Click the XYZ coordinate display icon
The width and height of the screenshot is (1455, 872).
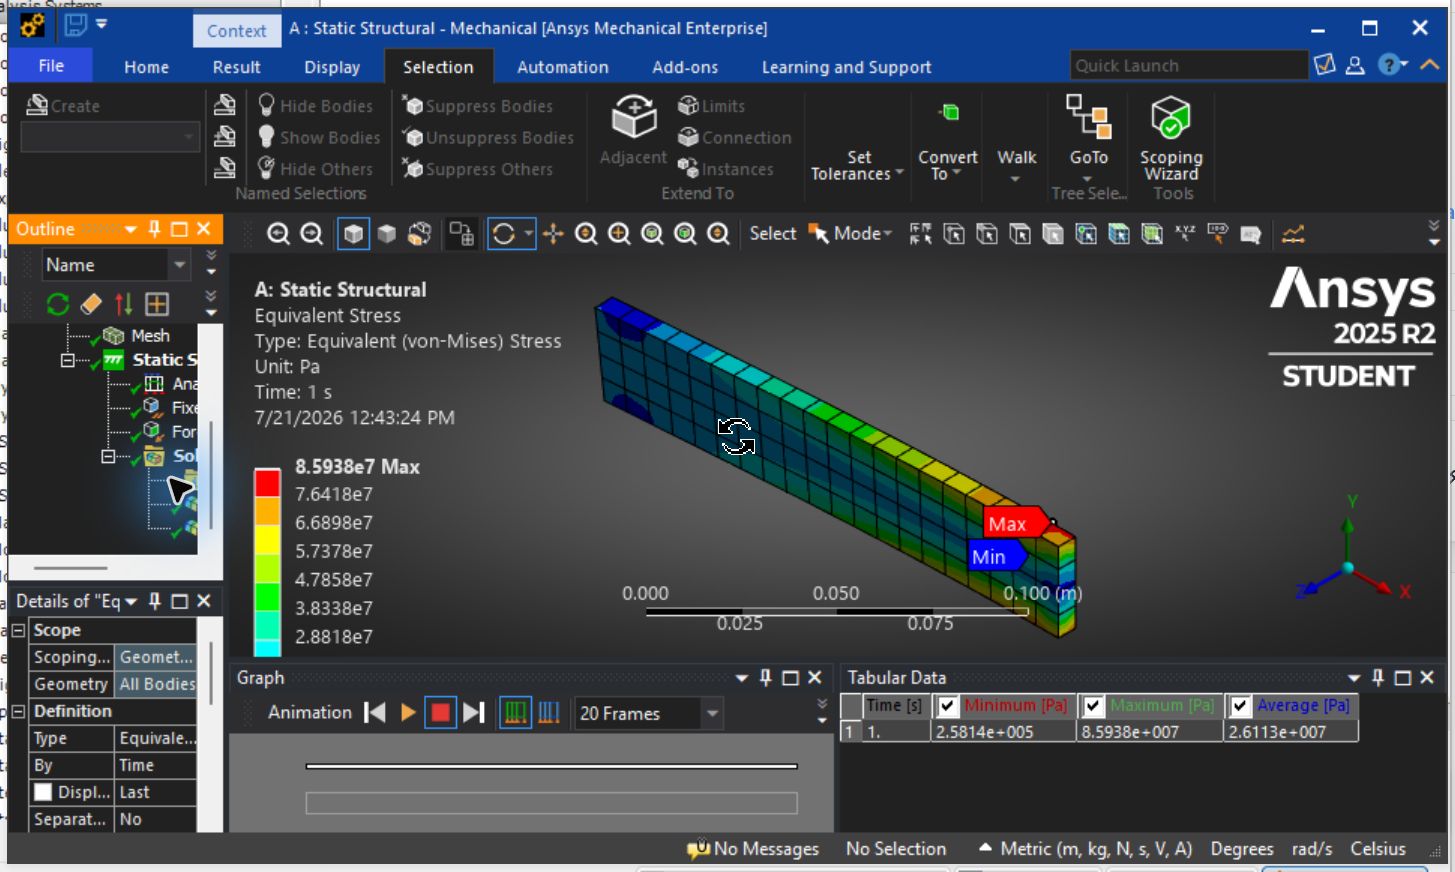coord(1185,234)
